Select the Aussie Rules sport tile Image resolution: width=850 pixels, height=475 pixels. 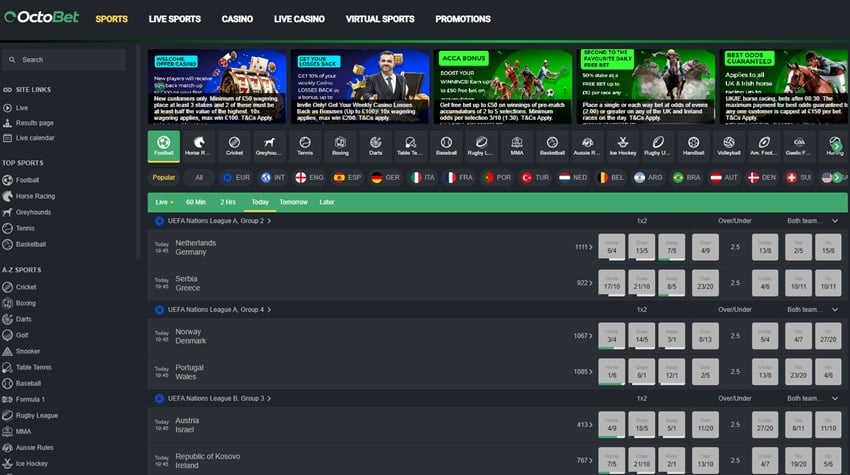tap(588, 146)
